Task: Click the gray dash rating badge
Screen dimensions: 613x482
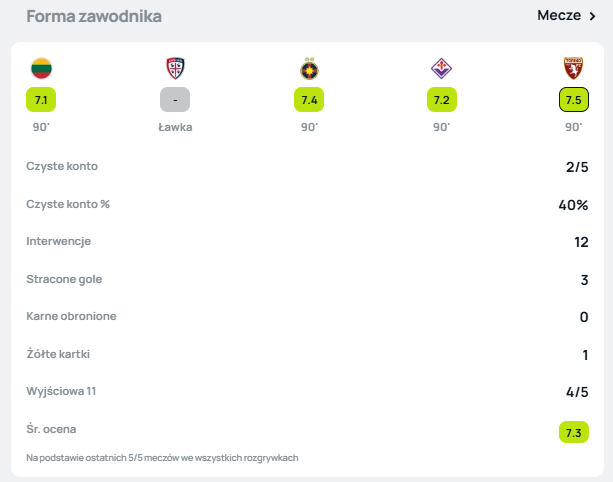Action: click(175, 100)
